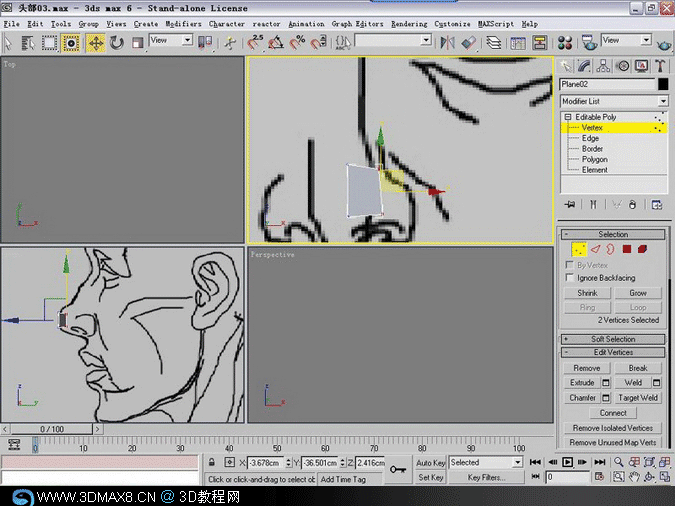Open the Modify panel tab (wrench icon)
The image size is (675, 506).
(x=586, y=66)
